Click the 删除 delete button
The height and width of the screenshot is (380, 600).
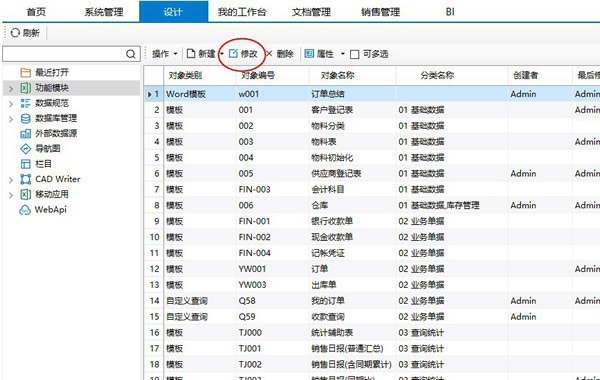[280, 54]
